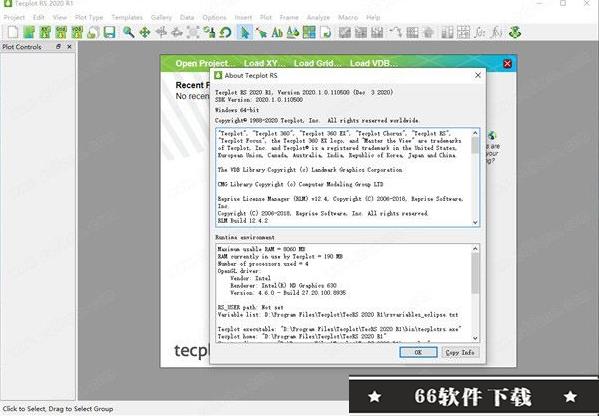Click the New blank page toolbar icon

pyautogui.click(x=13, y=32)
